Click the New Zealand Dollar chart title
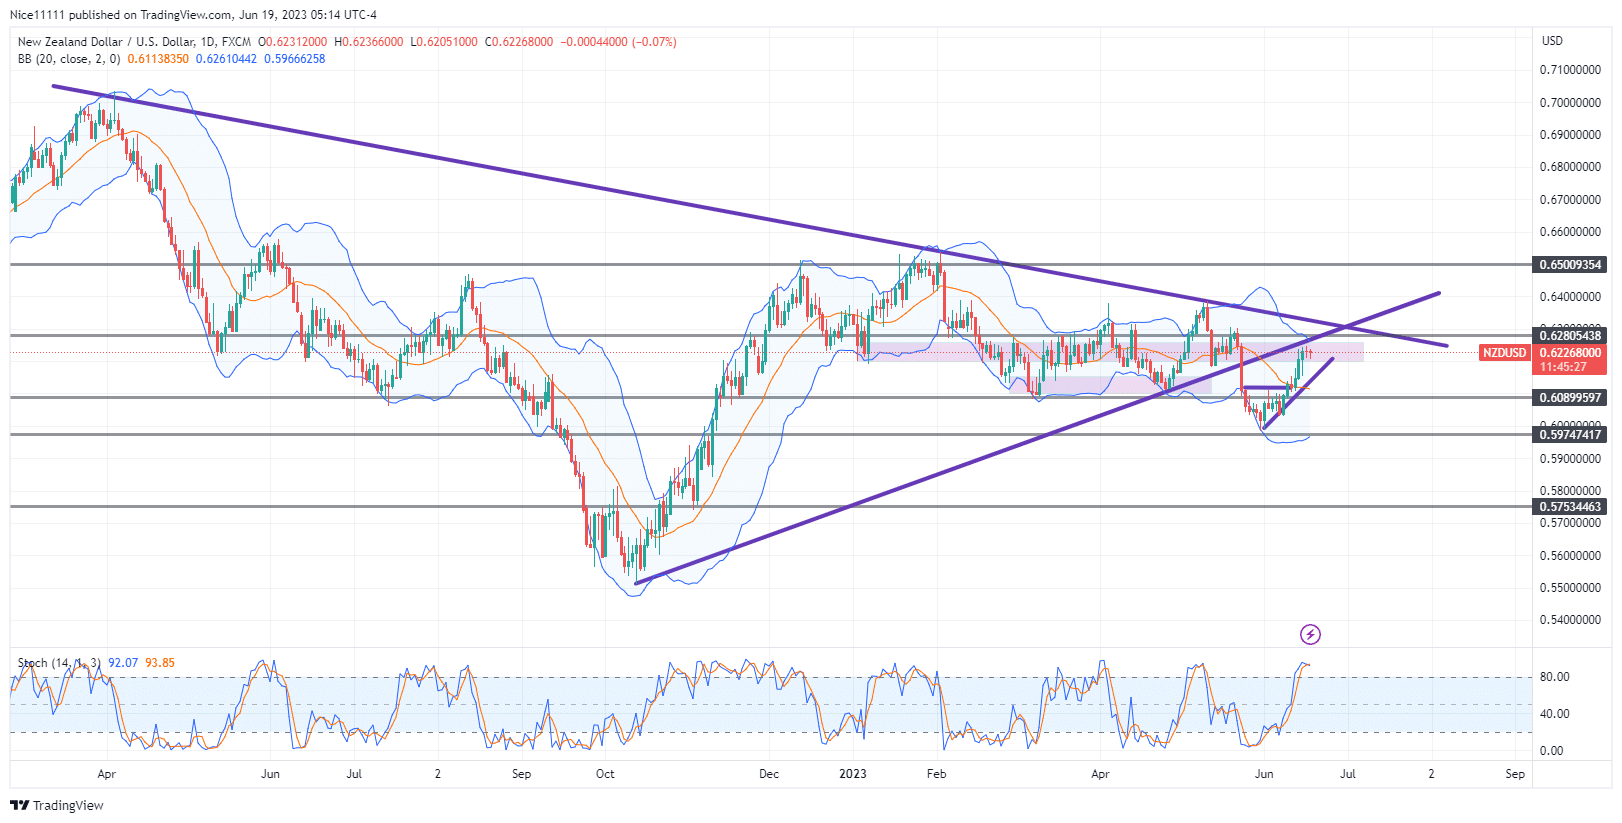1622x823 pixels. [134, 42]
